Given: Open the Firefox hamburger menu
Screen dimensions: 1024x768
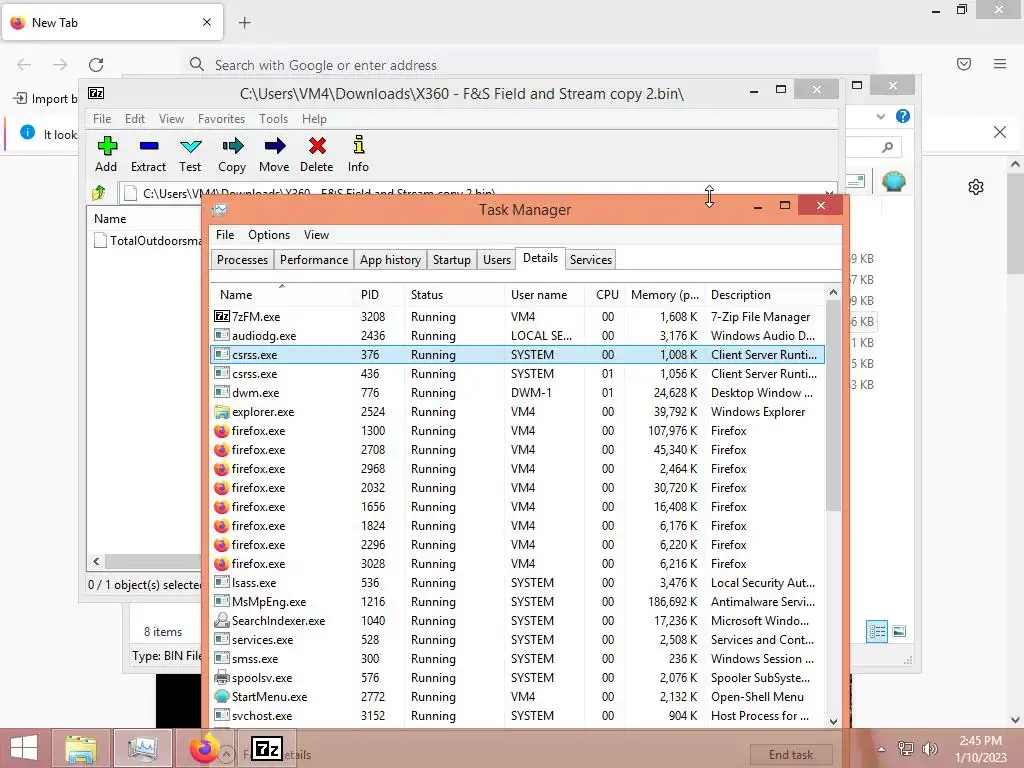Looking at the screenshot, I should tap(1000, 64).
